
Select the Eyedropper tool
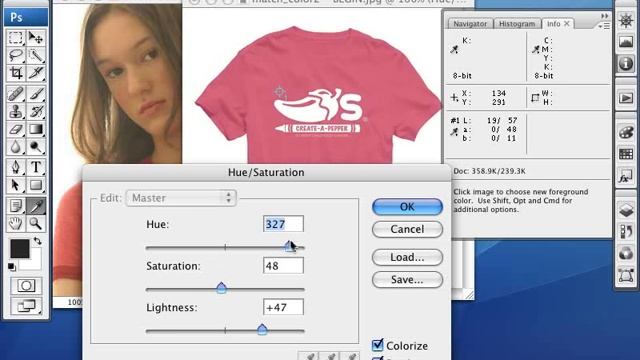36,206
